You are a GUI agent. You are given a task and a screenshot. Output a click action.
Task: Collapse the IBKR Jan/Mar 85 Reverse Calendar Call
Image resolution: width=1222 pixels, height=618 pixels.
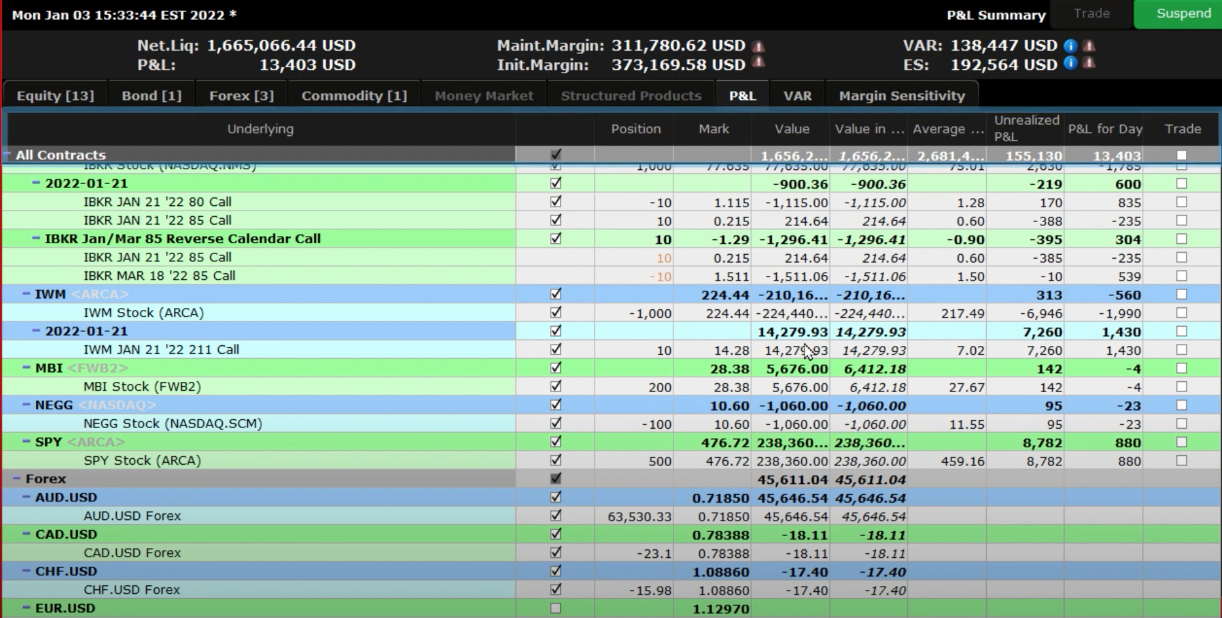coord(37,239)
